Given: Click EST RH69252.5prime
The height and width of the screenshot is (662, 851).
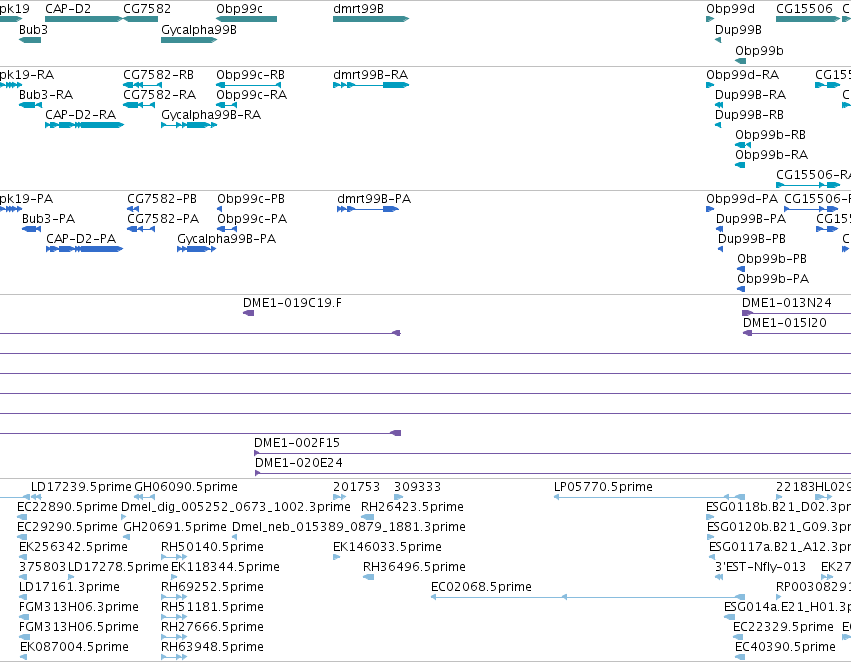Looking at the screenshot, I should click(174, 597).
